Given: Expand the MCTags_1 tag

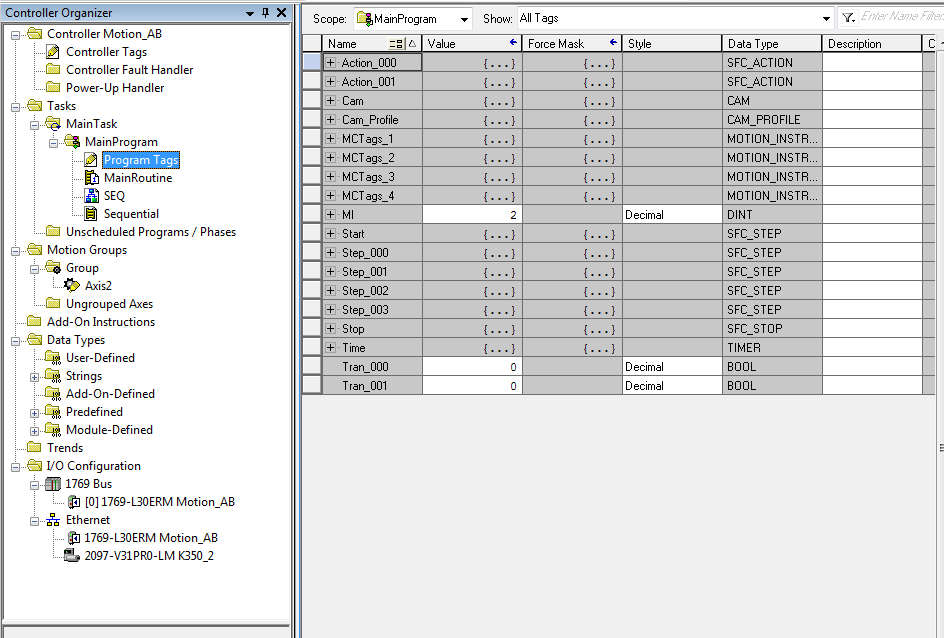Looking at the screenshot, I should (x=331, y=138).
